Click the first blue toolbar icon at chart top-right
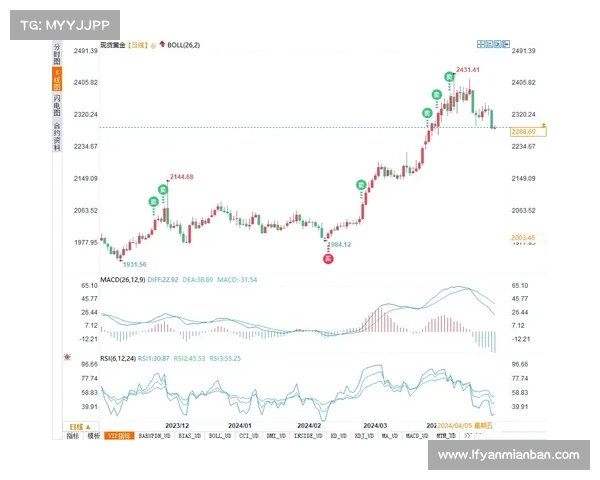Viewport: 600px width, 480px height. click(480, 44)
